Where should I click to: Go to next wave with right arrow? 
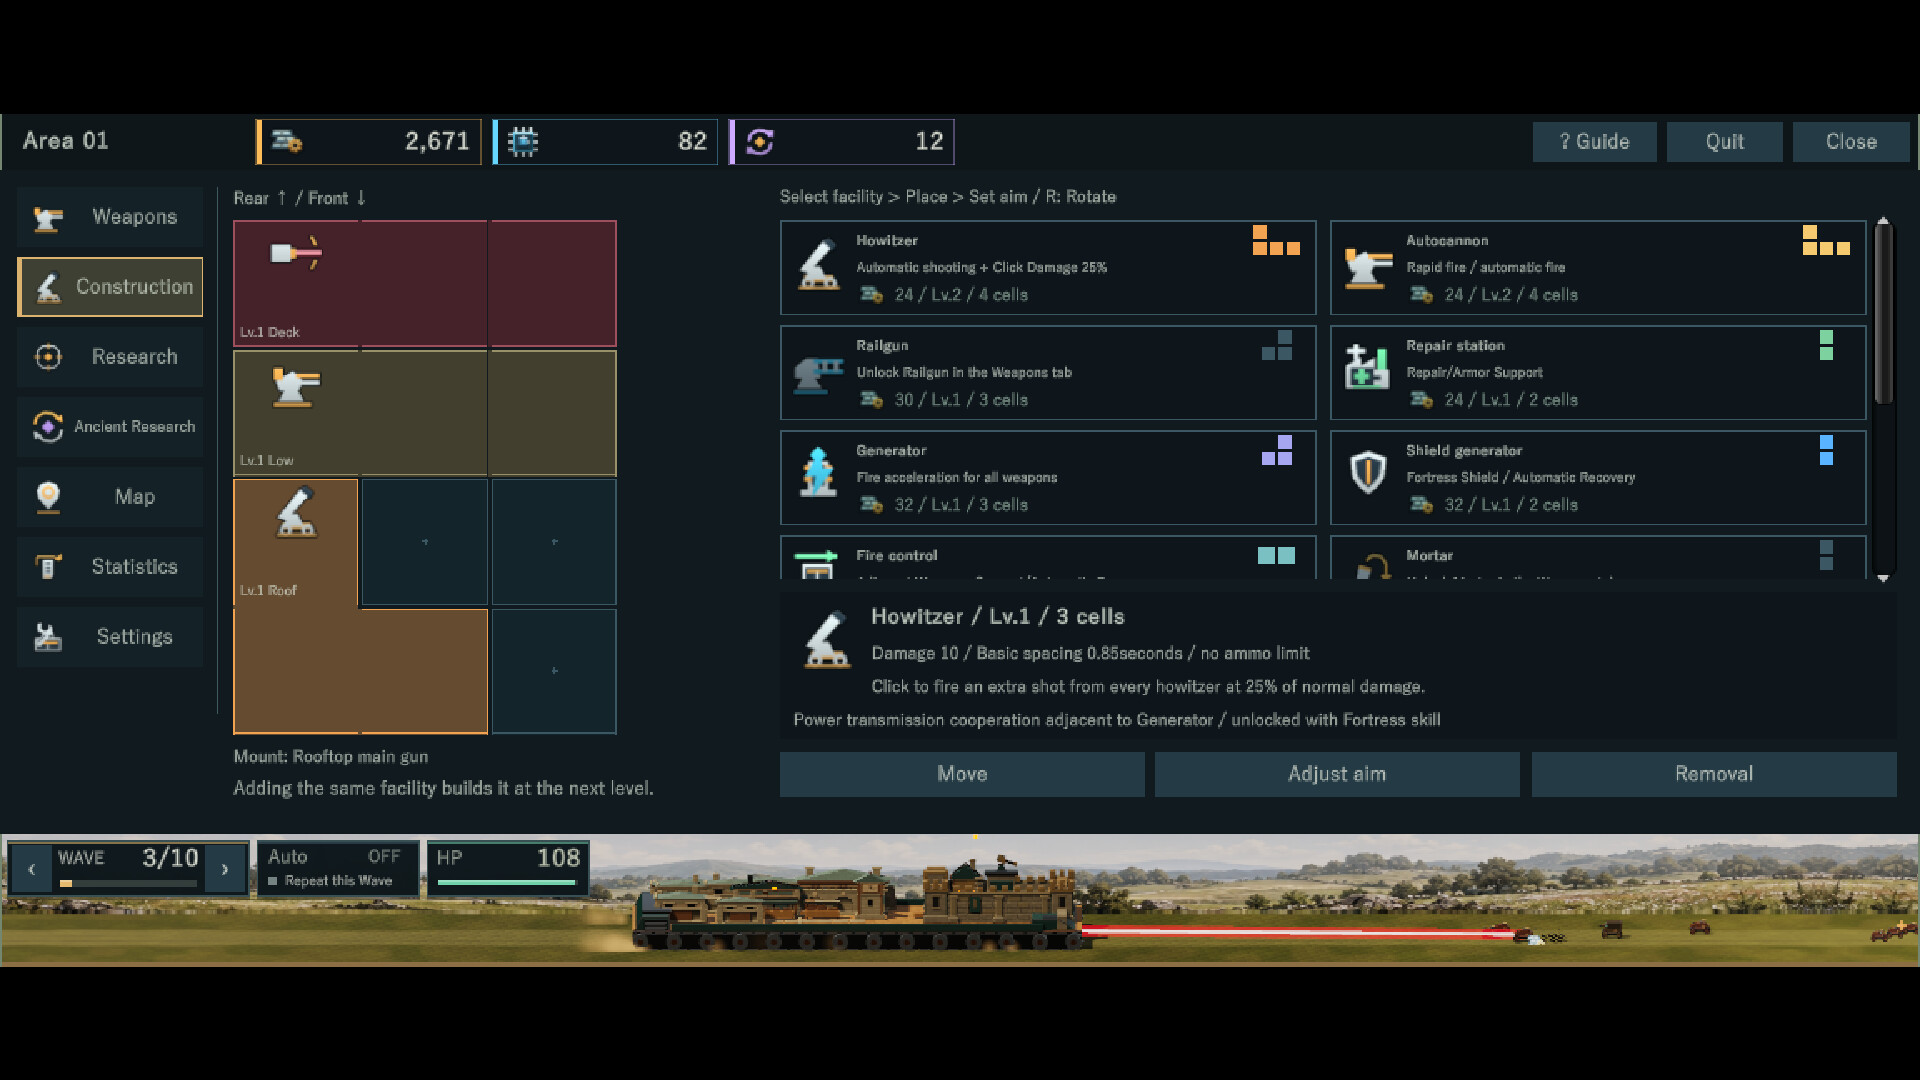coord(225,869)
